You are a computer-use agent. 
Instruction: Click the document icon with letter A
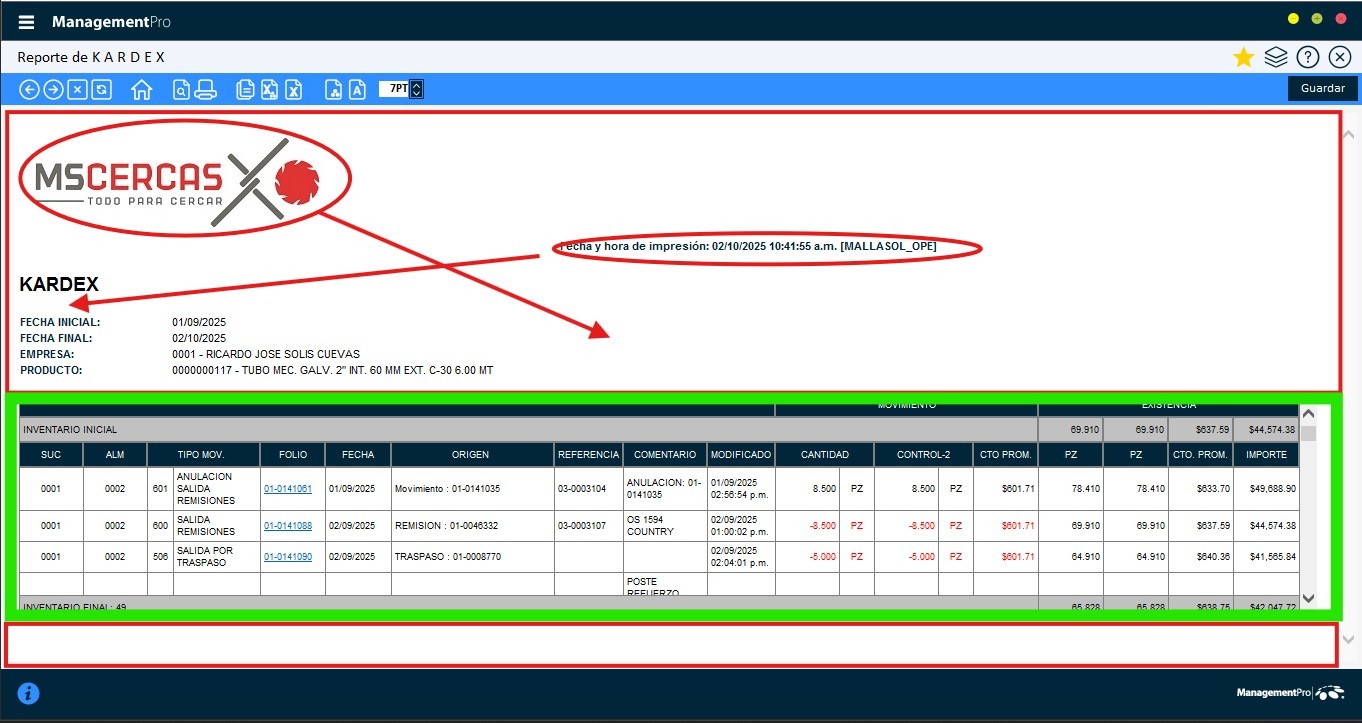click(357, 90)
